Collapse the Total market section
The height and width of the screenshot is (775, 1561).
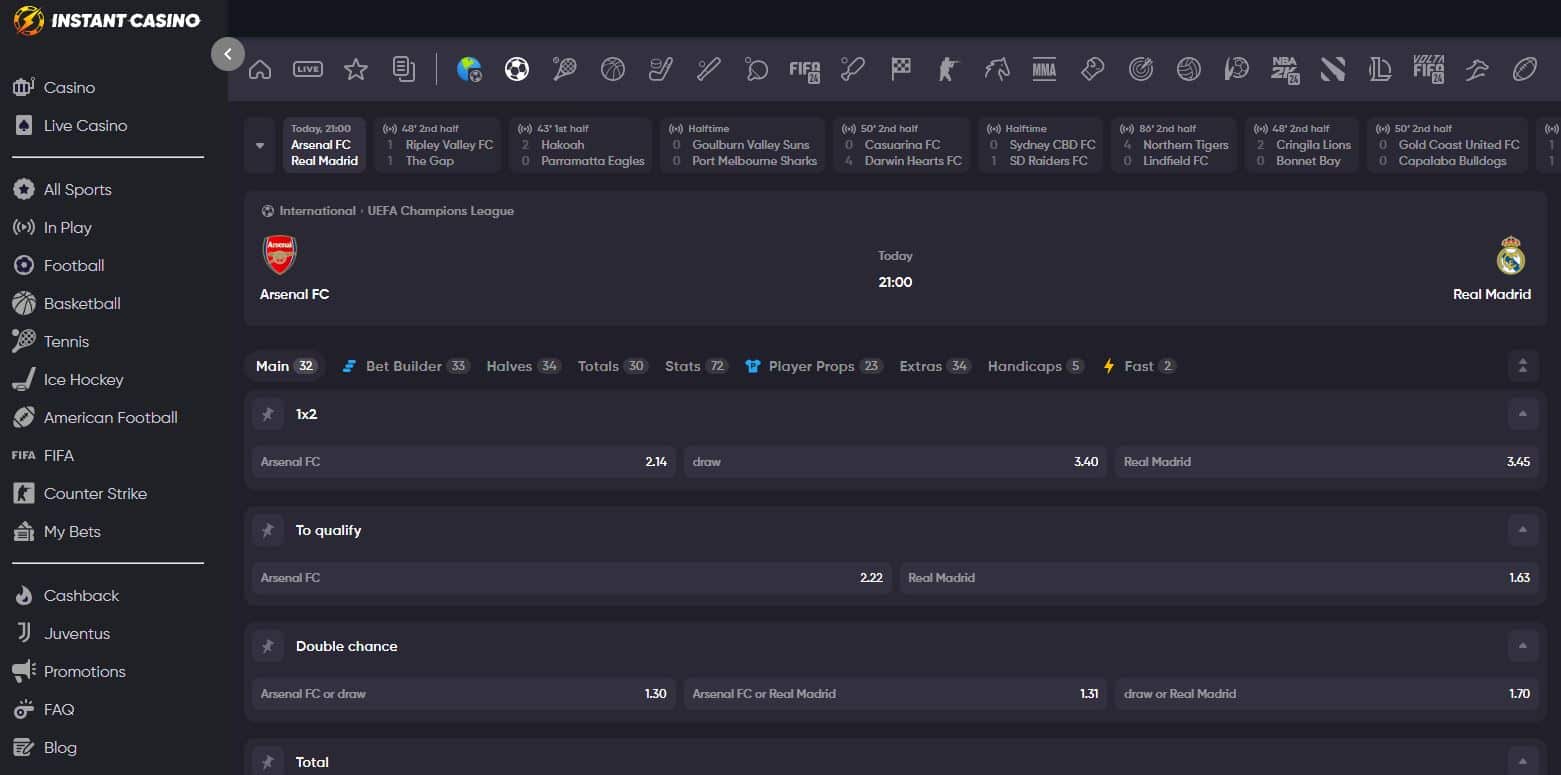[x=1523, y=761]
